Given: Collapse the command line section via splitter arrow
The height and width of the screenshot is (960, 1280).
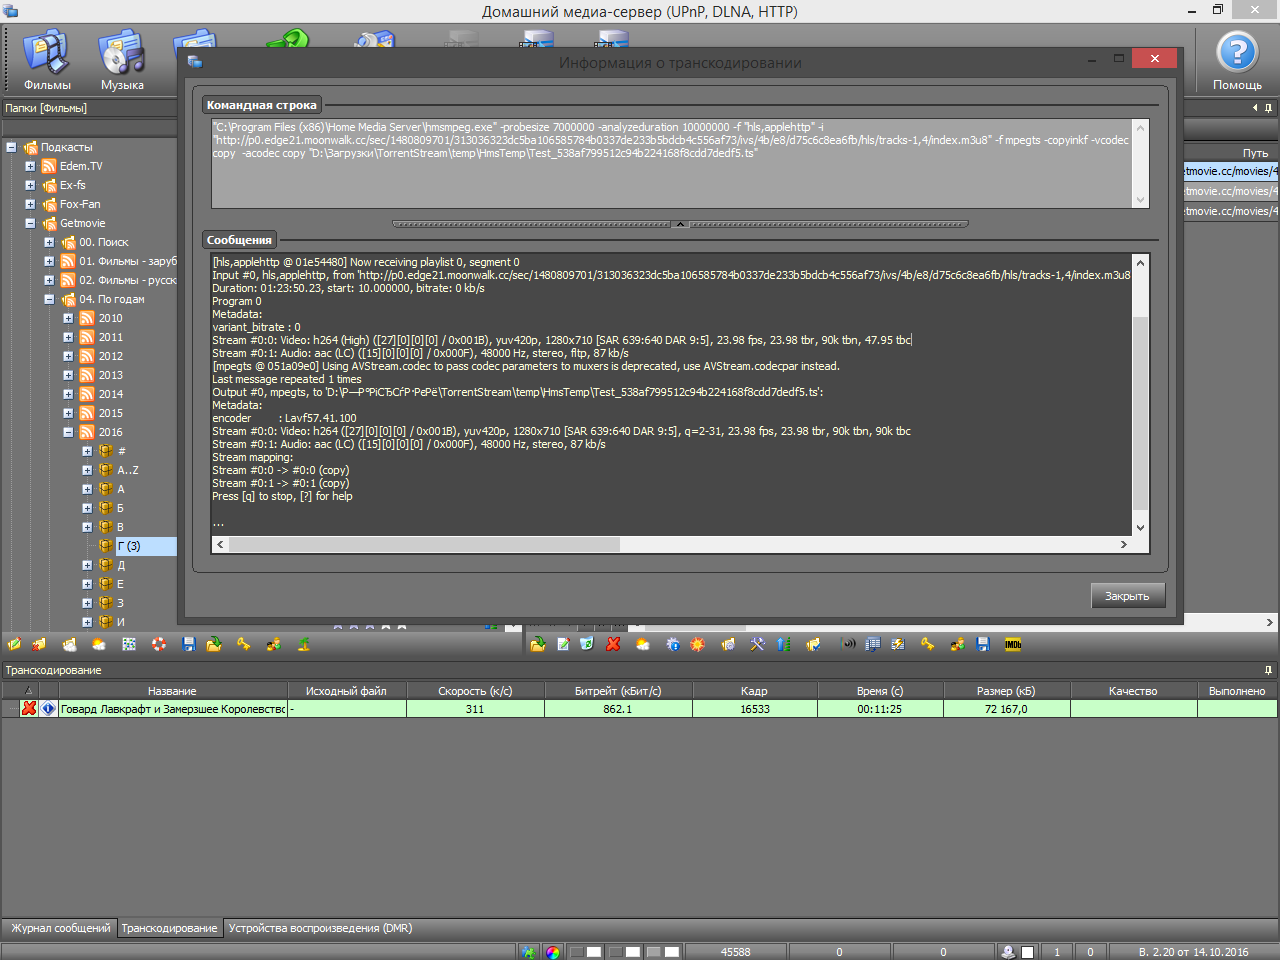Looking at the screenshot, I should pos(680,224).
